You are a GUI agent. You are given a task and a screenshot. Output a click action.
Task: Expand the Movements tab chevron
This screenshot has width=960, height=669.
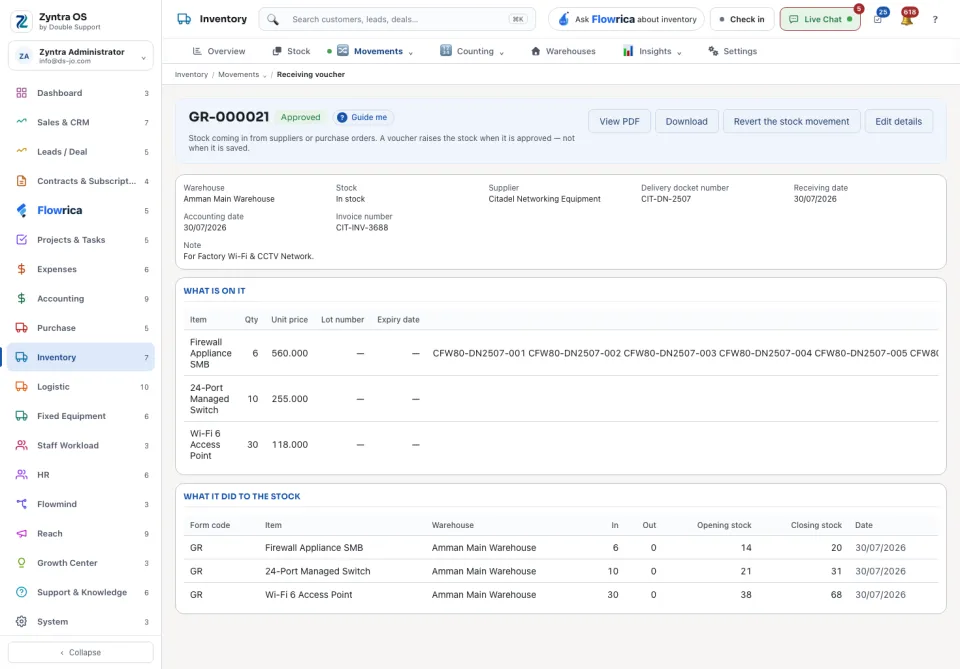pyautogui.click(x=411, y=53)
